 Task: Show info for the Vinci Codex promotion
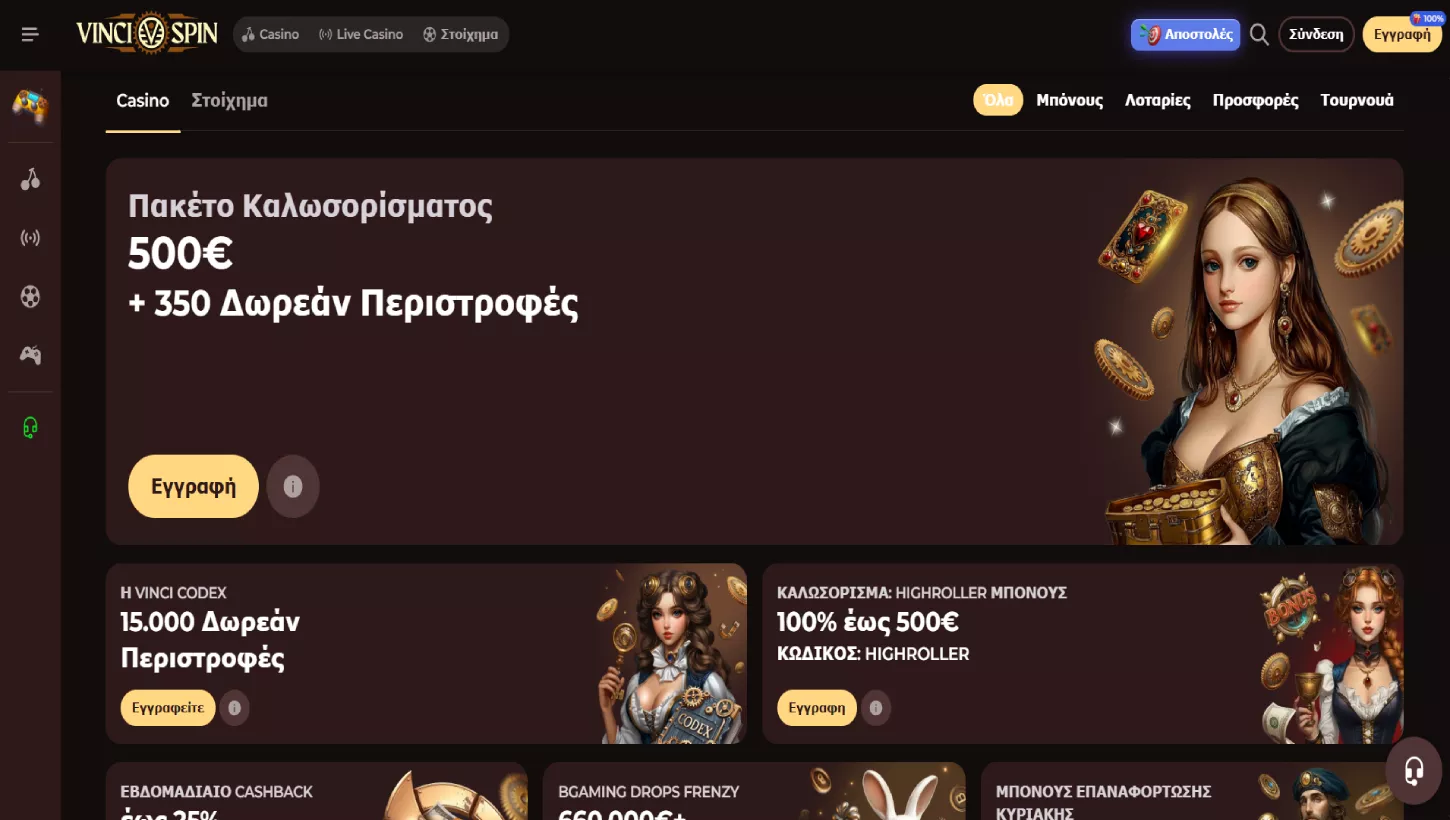click(235, 708)
